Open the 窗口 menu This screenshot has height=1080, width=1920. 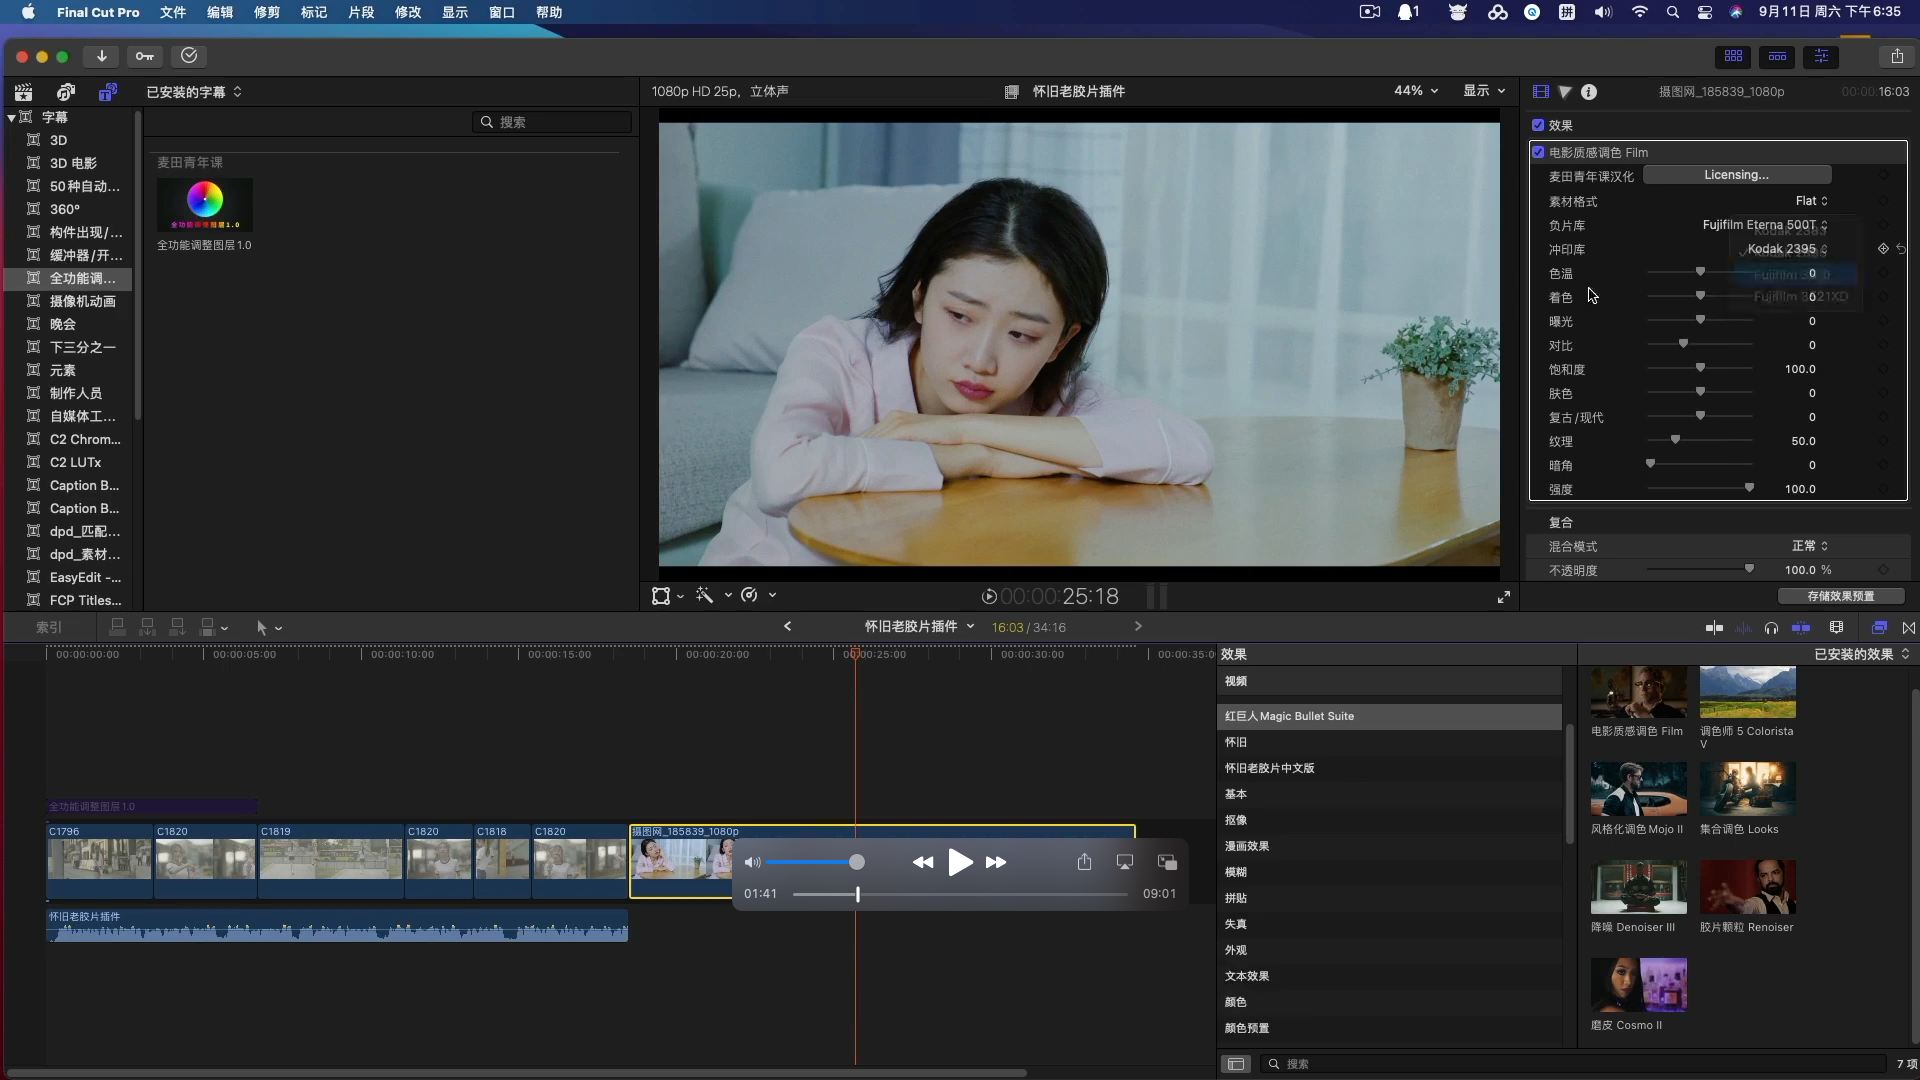502,12
